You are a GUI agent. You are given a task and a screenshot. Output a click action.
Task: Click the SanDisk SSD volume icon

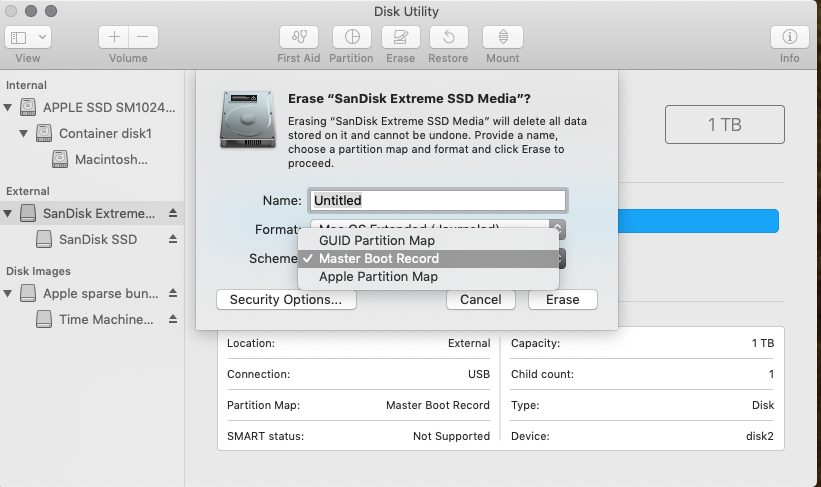[44, 239]
